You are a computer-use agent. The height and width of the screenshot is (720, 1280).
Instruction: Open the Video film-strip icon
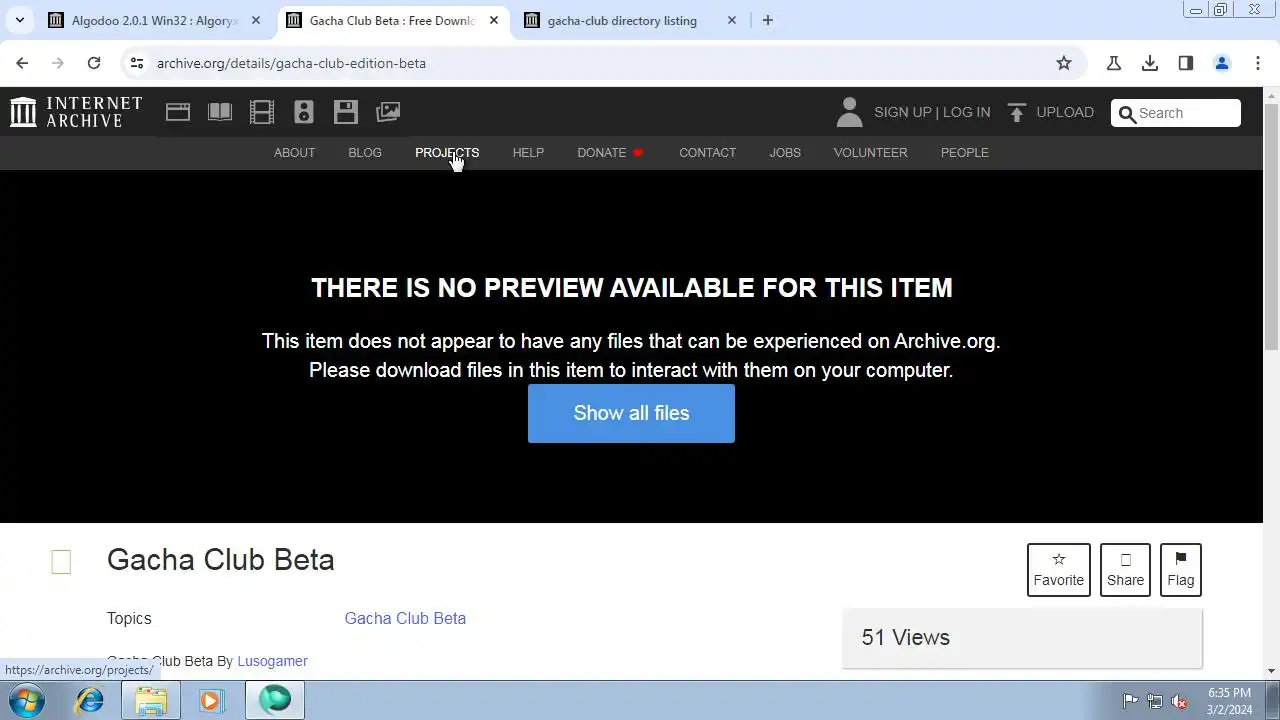[x=262, y=112]
